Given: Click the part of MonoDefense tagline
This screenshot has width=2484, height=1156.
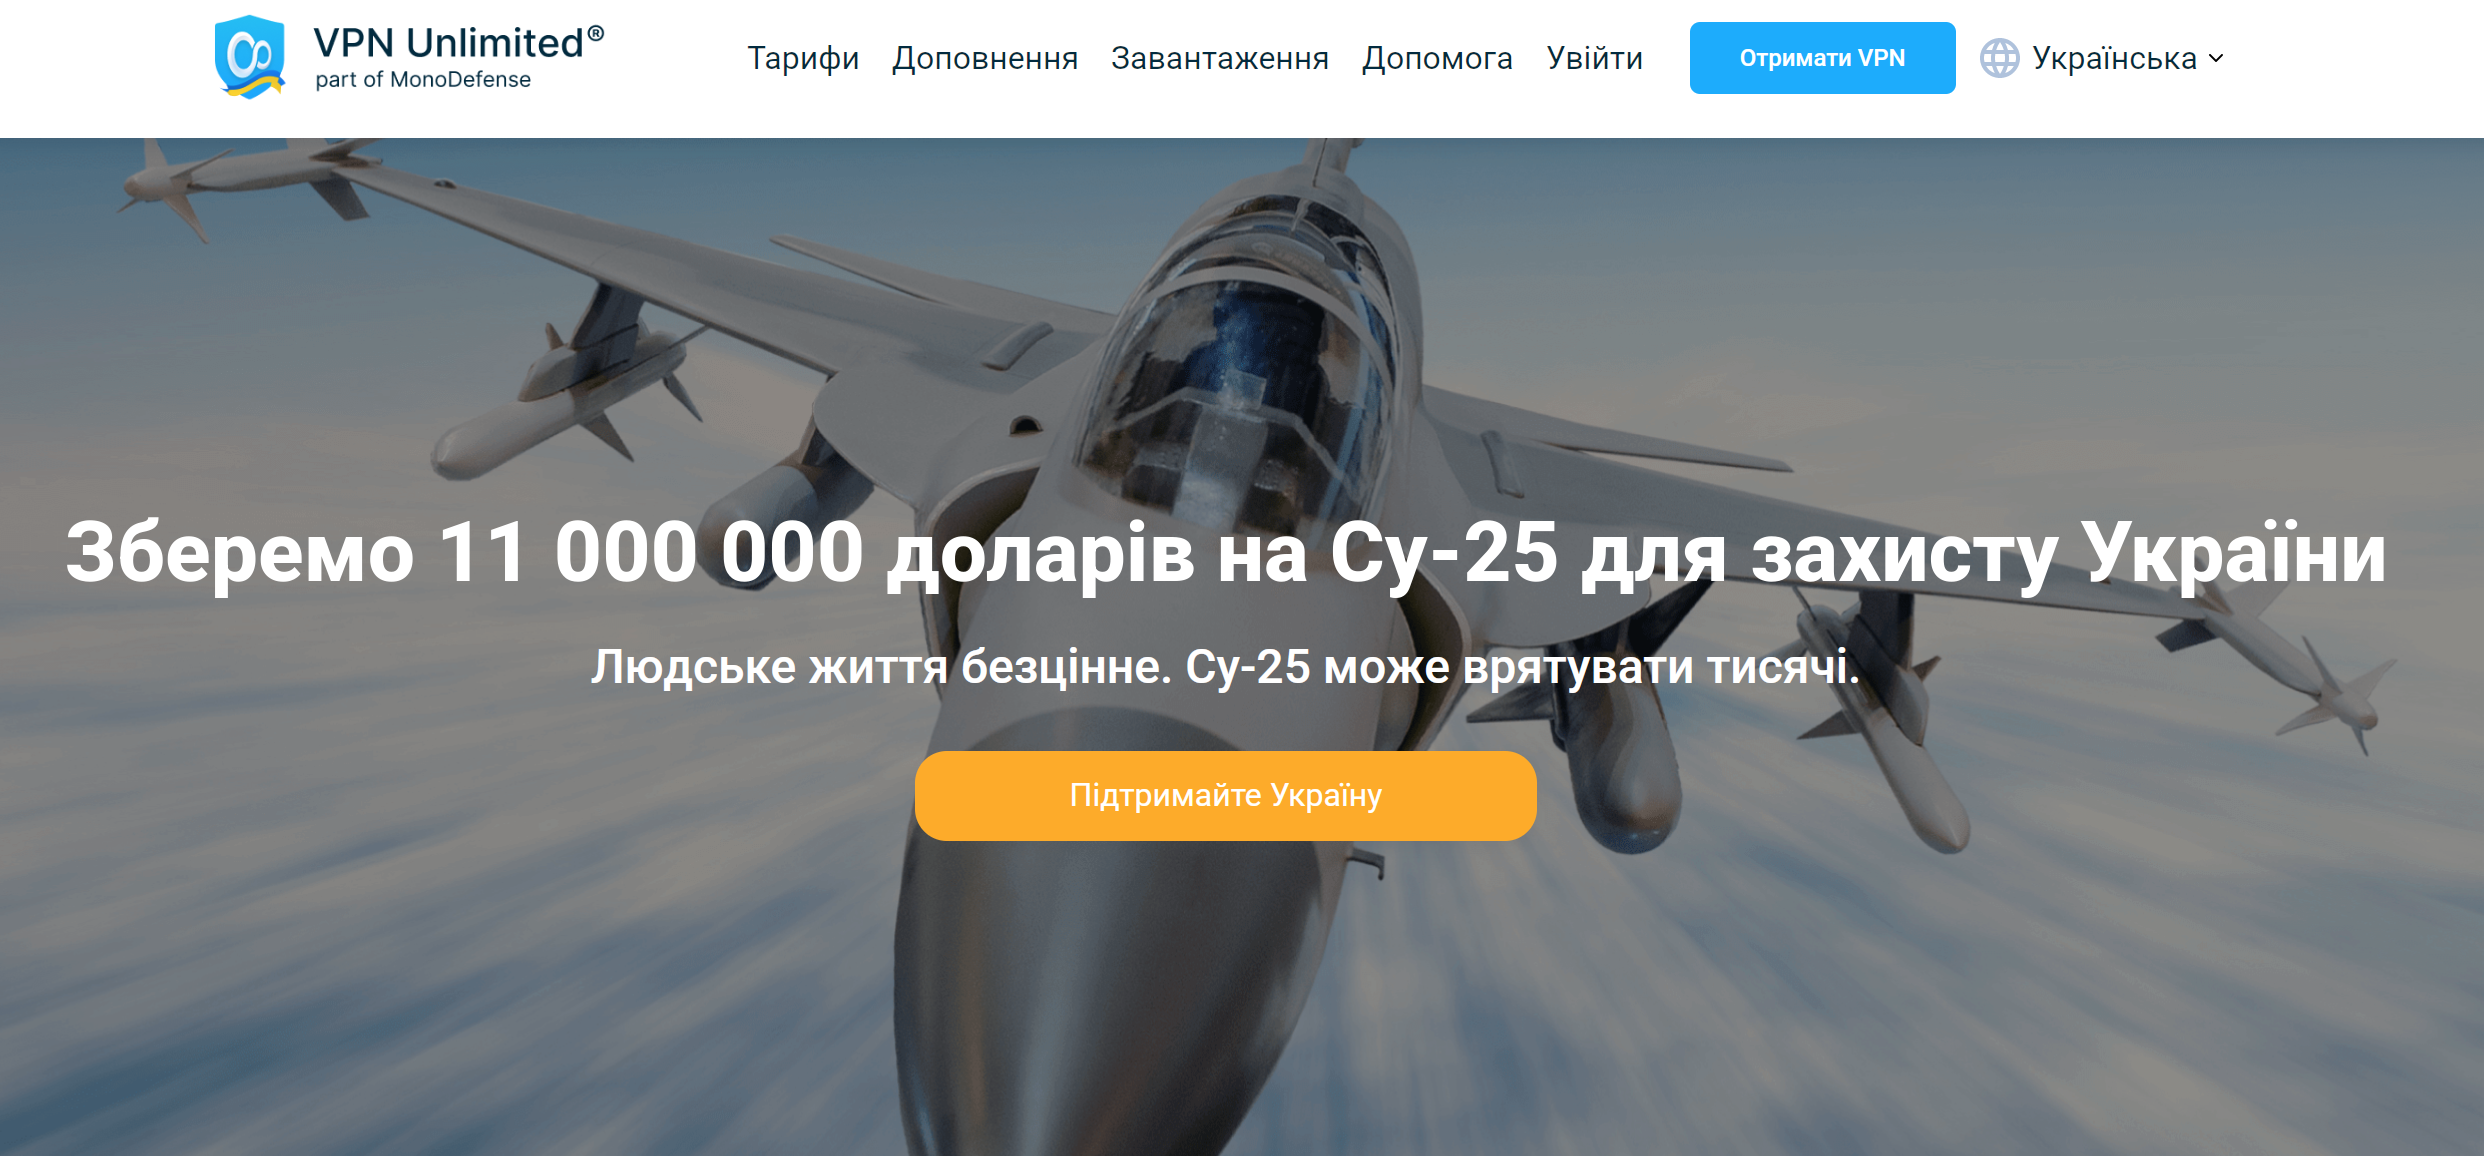Looking at the screenshot, I should click(423, 80).
